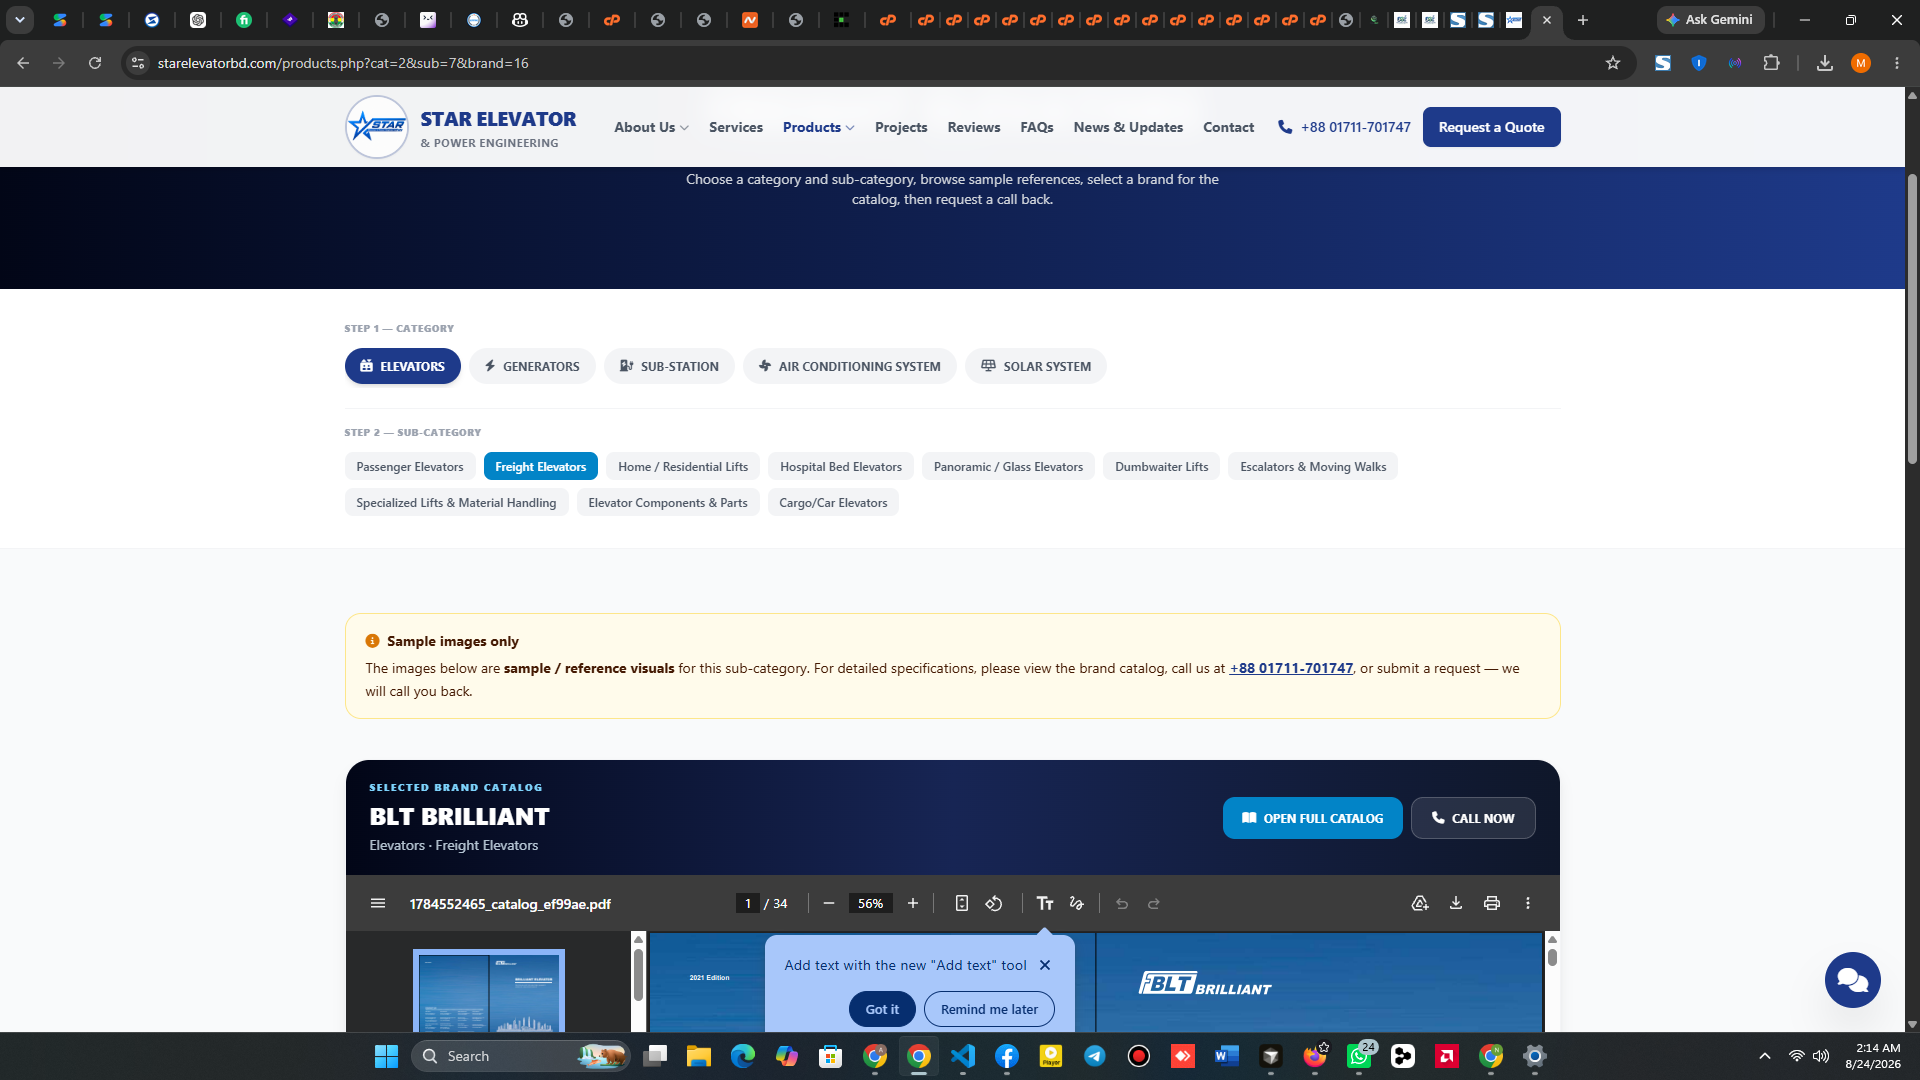The image size is (1920, 1080).
Task: Click the fit to page icon in the PDF toolbar
Action: pos(962,903)
